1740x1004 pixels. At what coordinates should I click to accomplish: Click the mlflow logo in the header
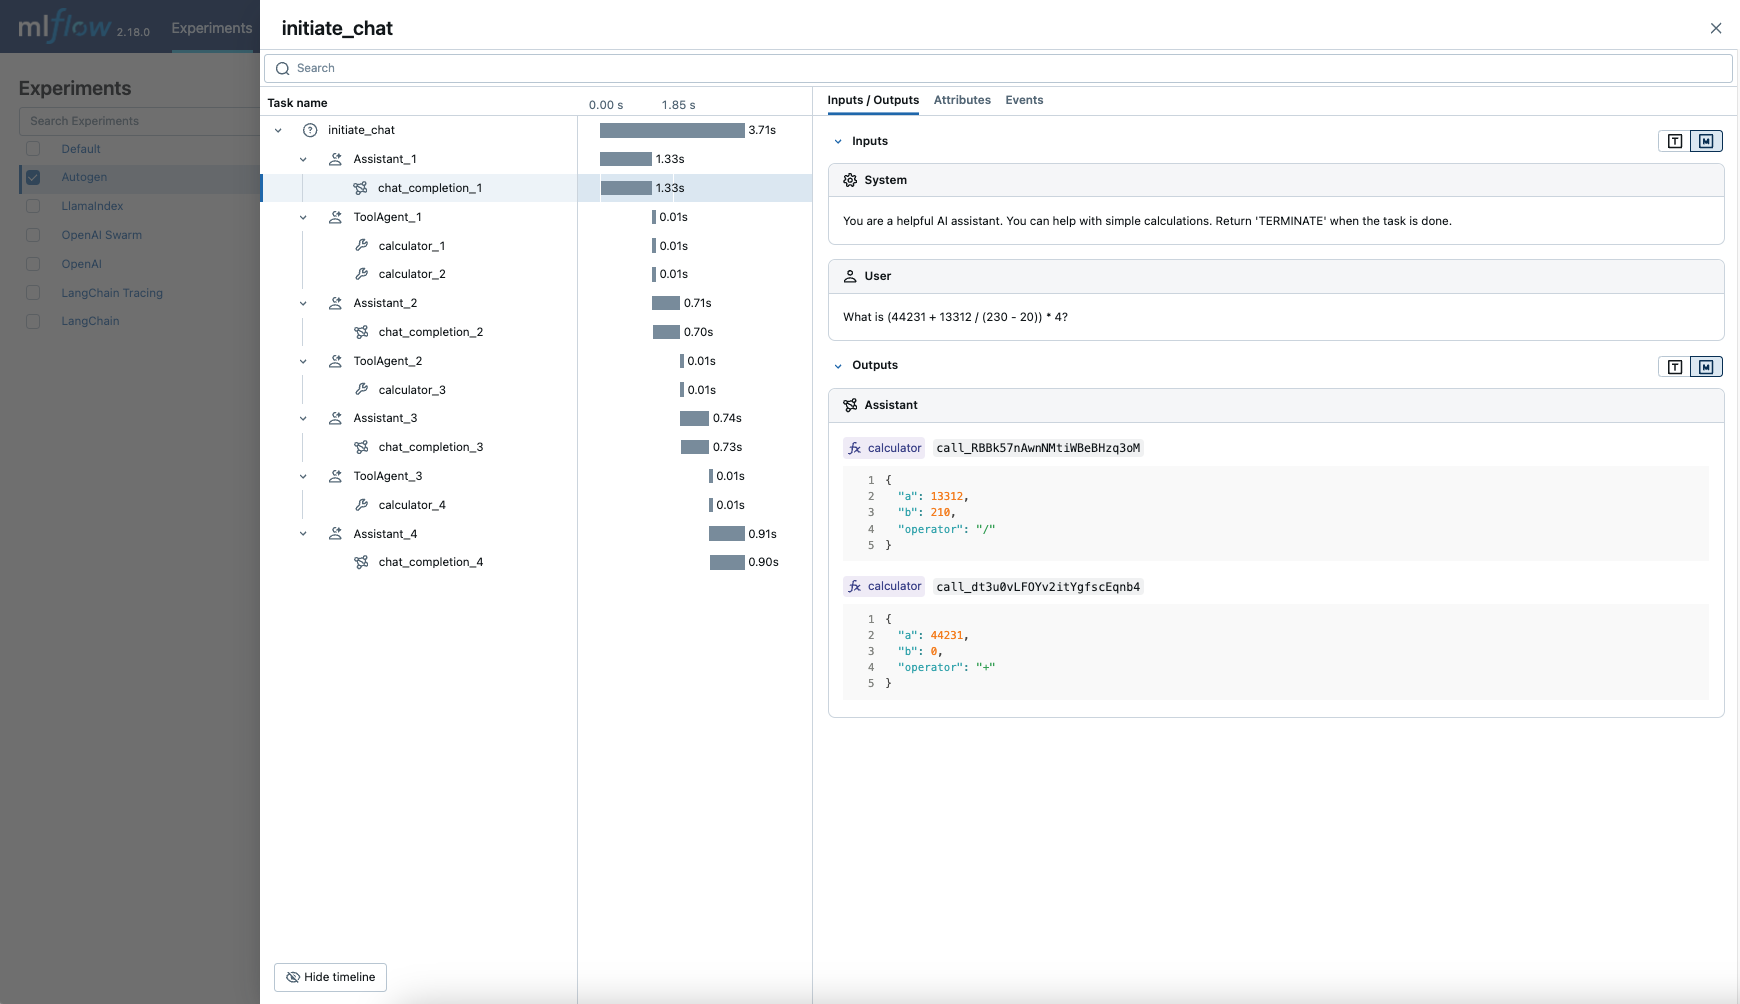pyautogui.click(x=65, y=26)
